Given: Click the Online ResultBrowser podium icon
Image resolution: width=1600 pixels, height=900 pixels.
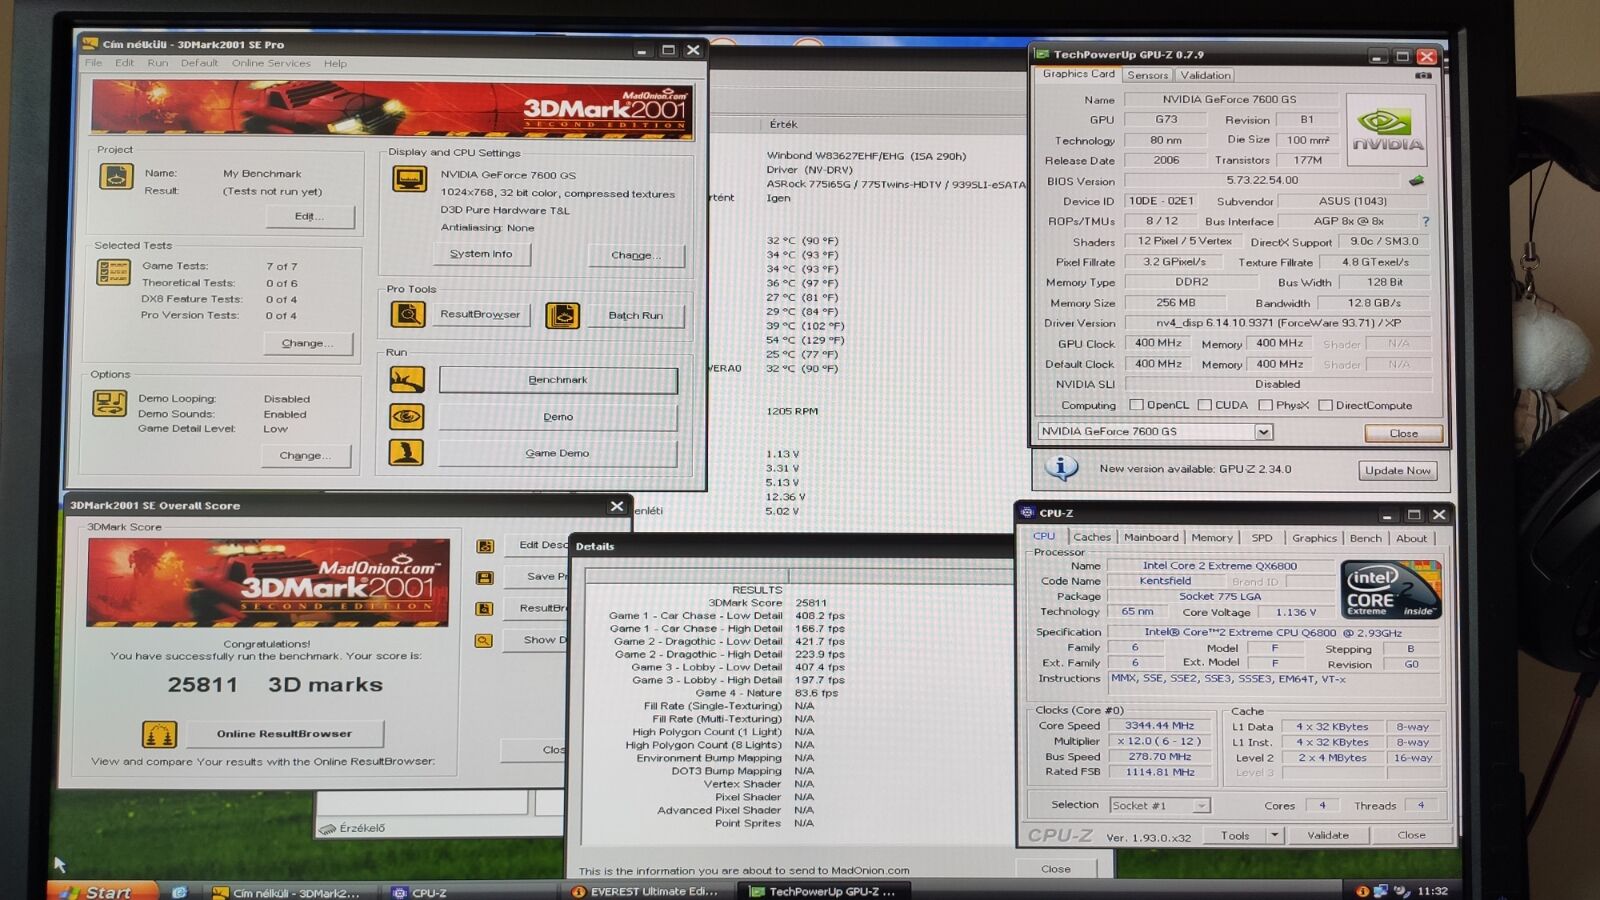Looking at the screenshot, I should click(159, 735).
